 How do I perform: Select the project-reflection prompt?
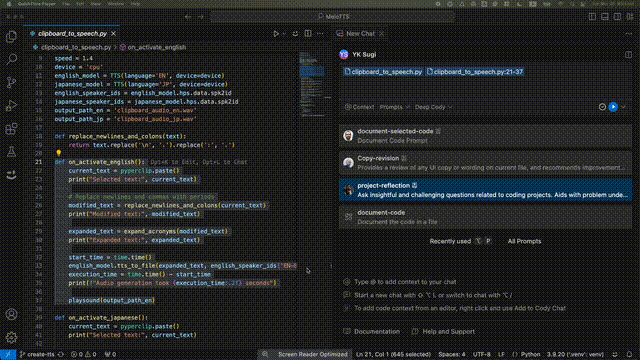[485, 190]
